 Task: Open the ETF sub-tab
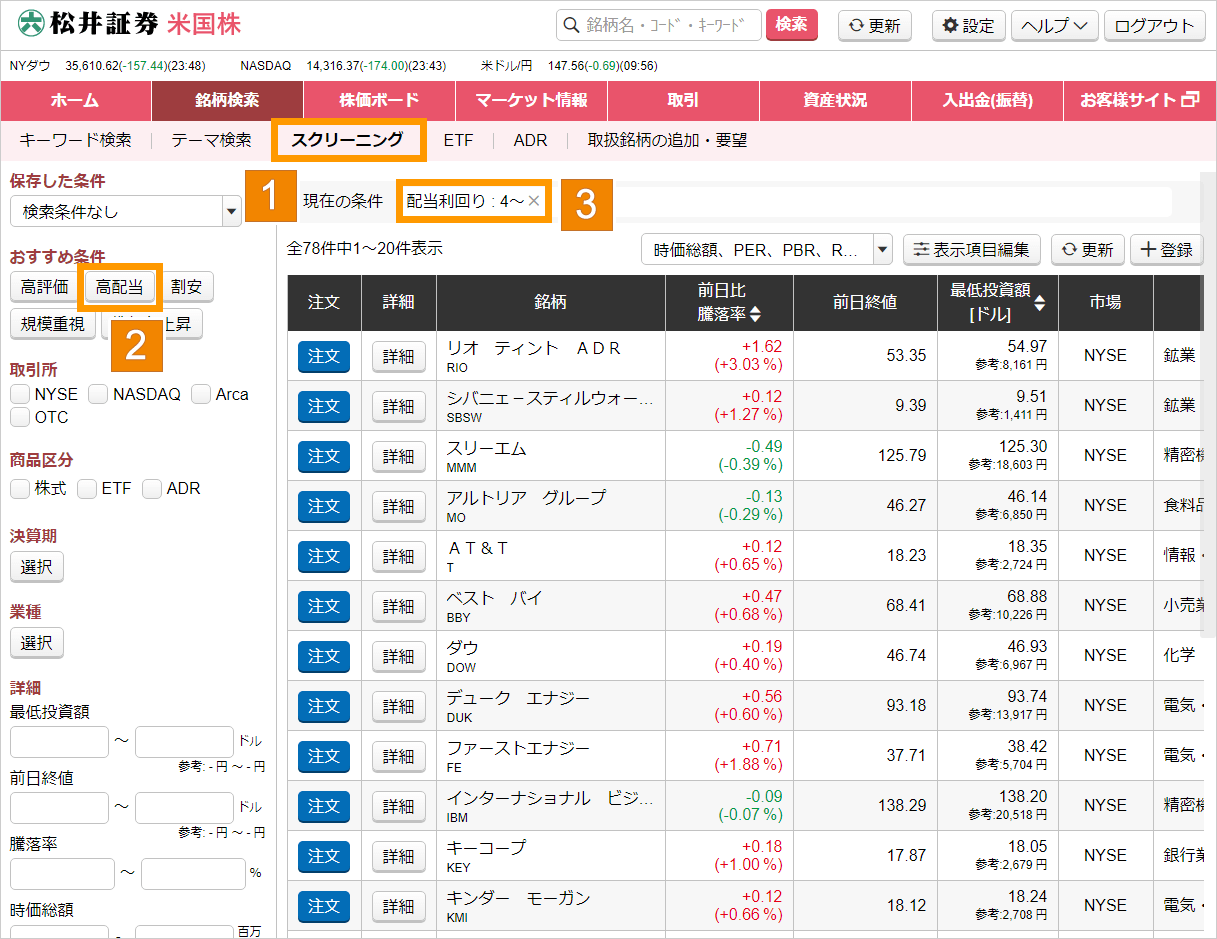coord(458,140)
